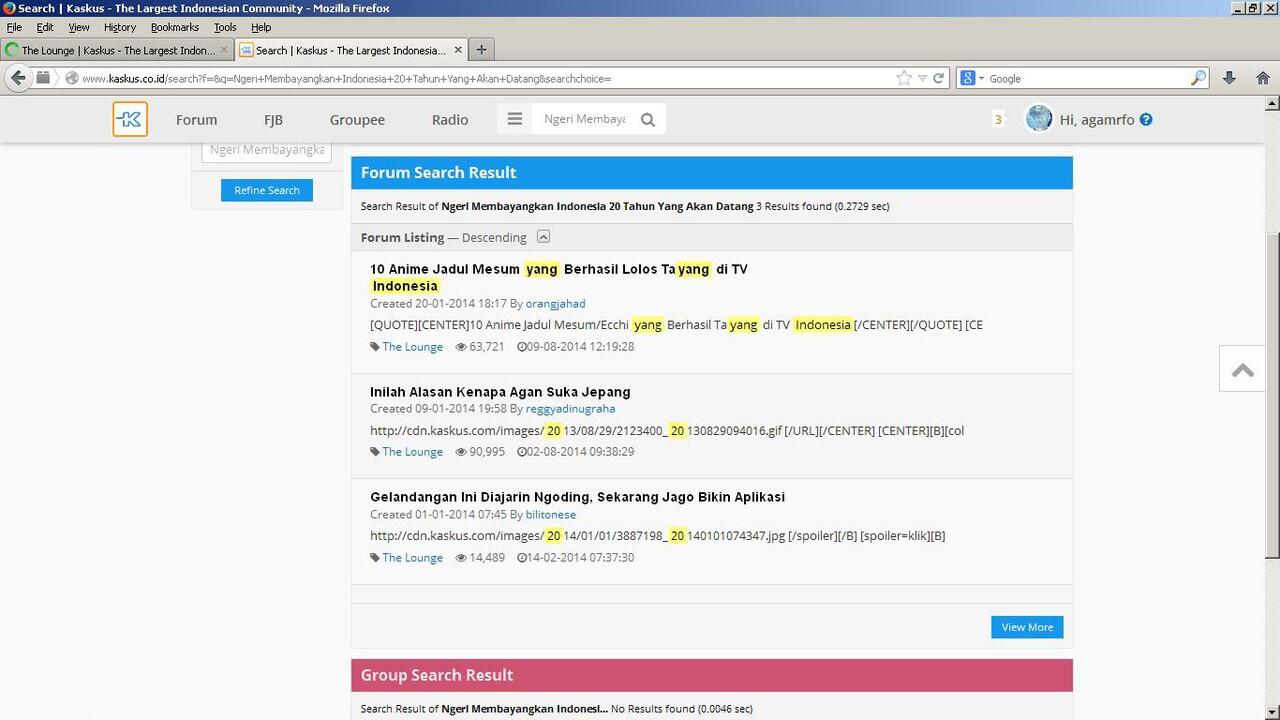Screen dimensions: 1280x720
Task: Go to Forum in navbar
Action: 196,120
